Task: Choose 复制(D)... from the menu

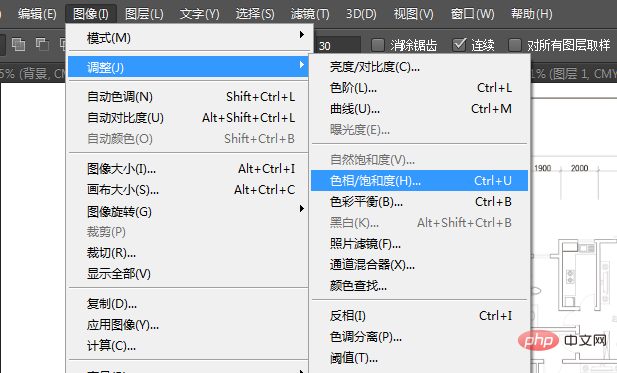Action: point(188,303)
